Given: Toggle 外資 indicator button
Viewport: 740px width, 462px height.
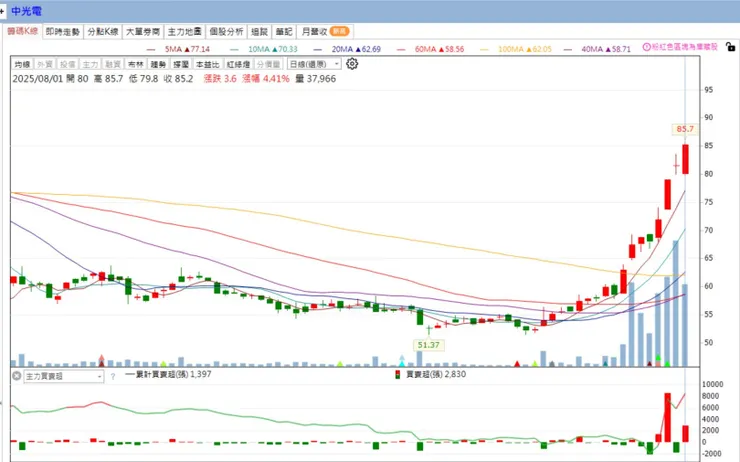Looking at the screenshot, I should pyautogui.click(x=45, y=64).
